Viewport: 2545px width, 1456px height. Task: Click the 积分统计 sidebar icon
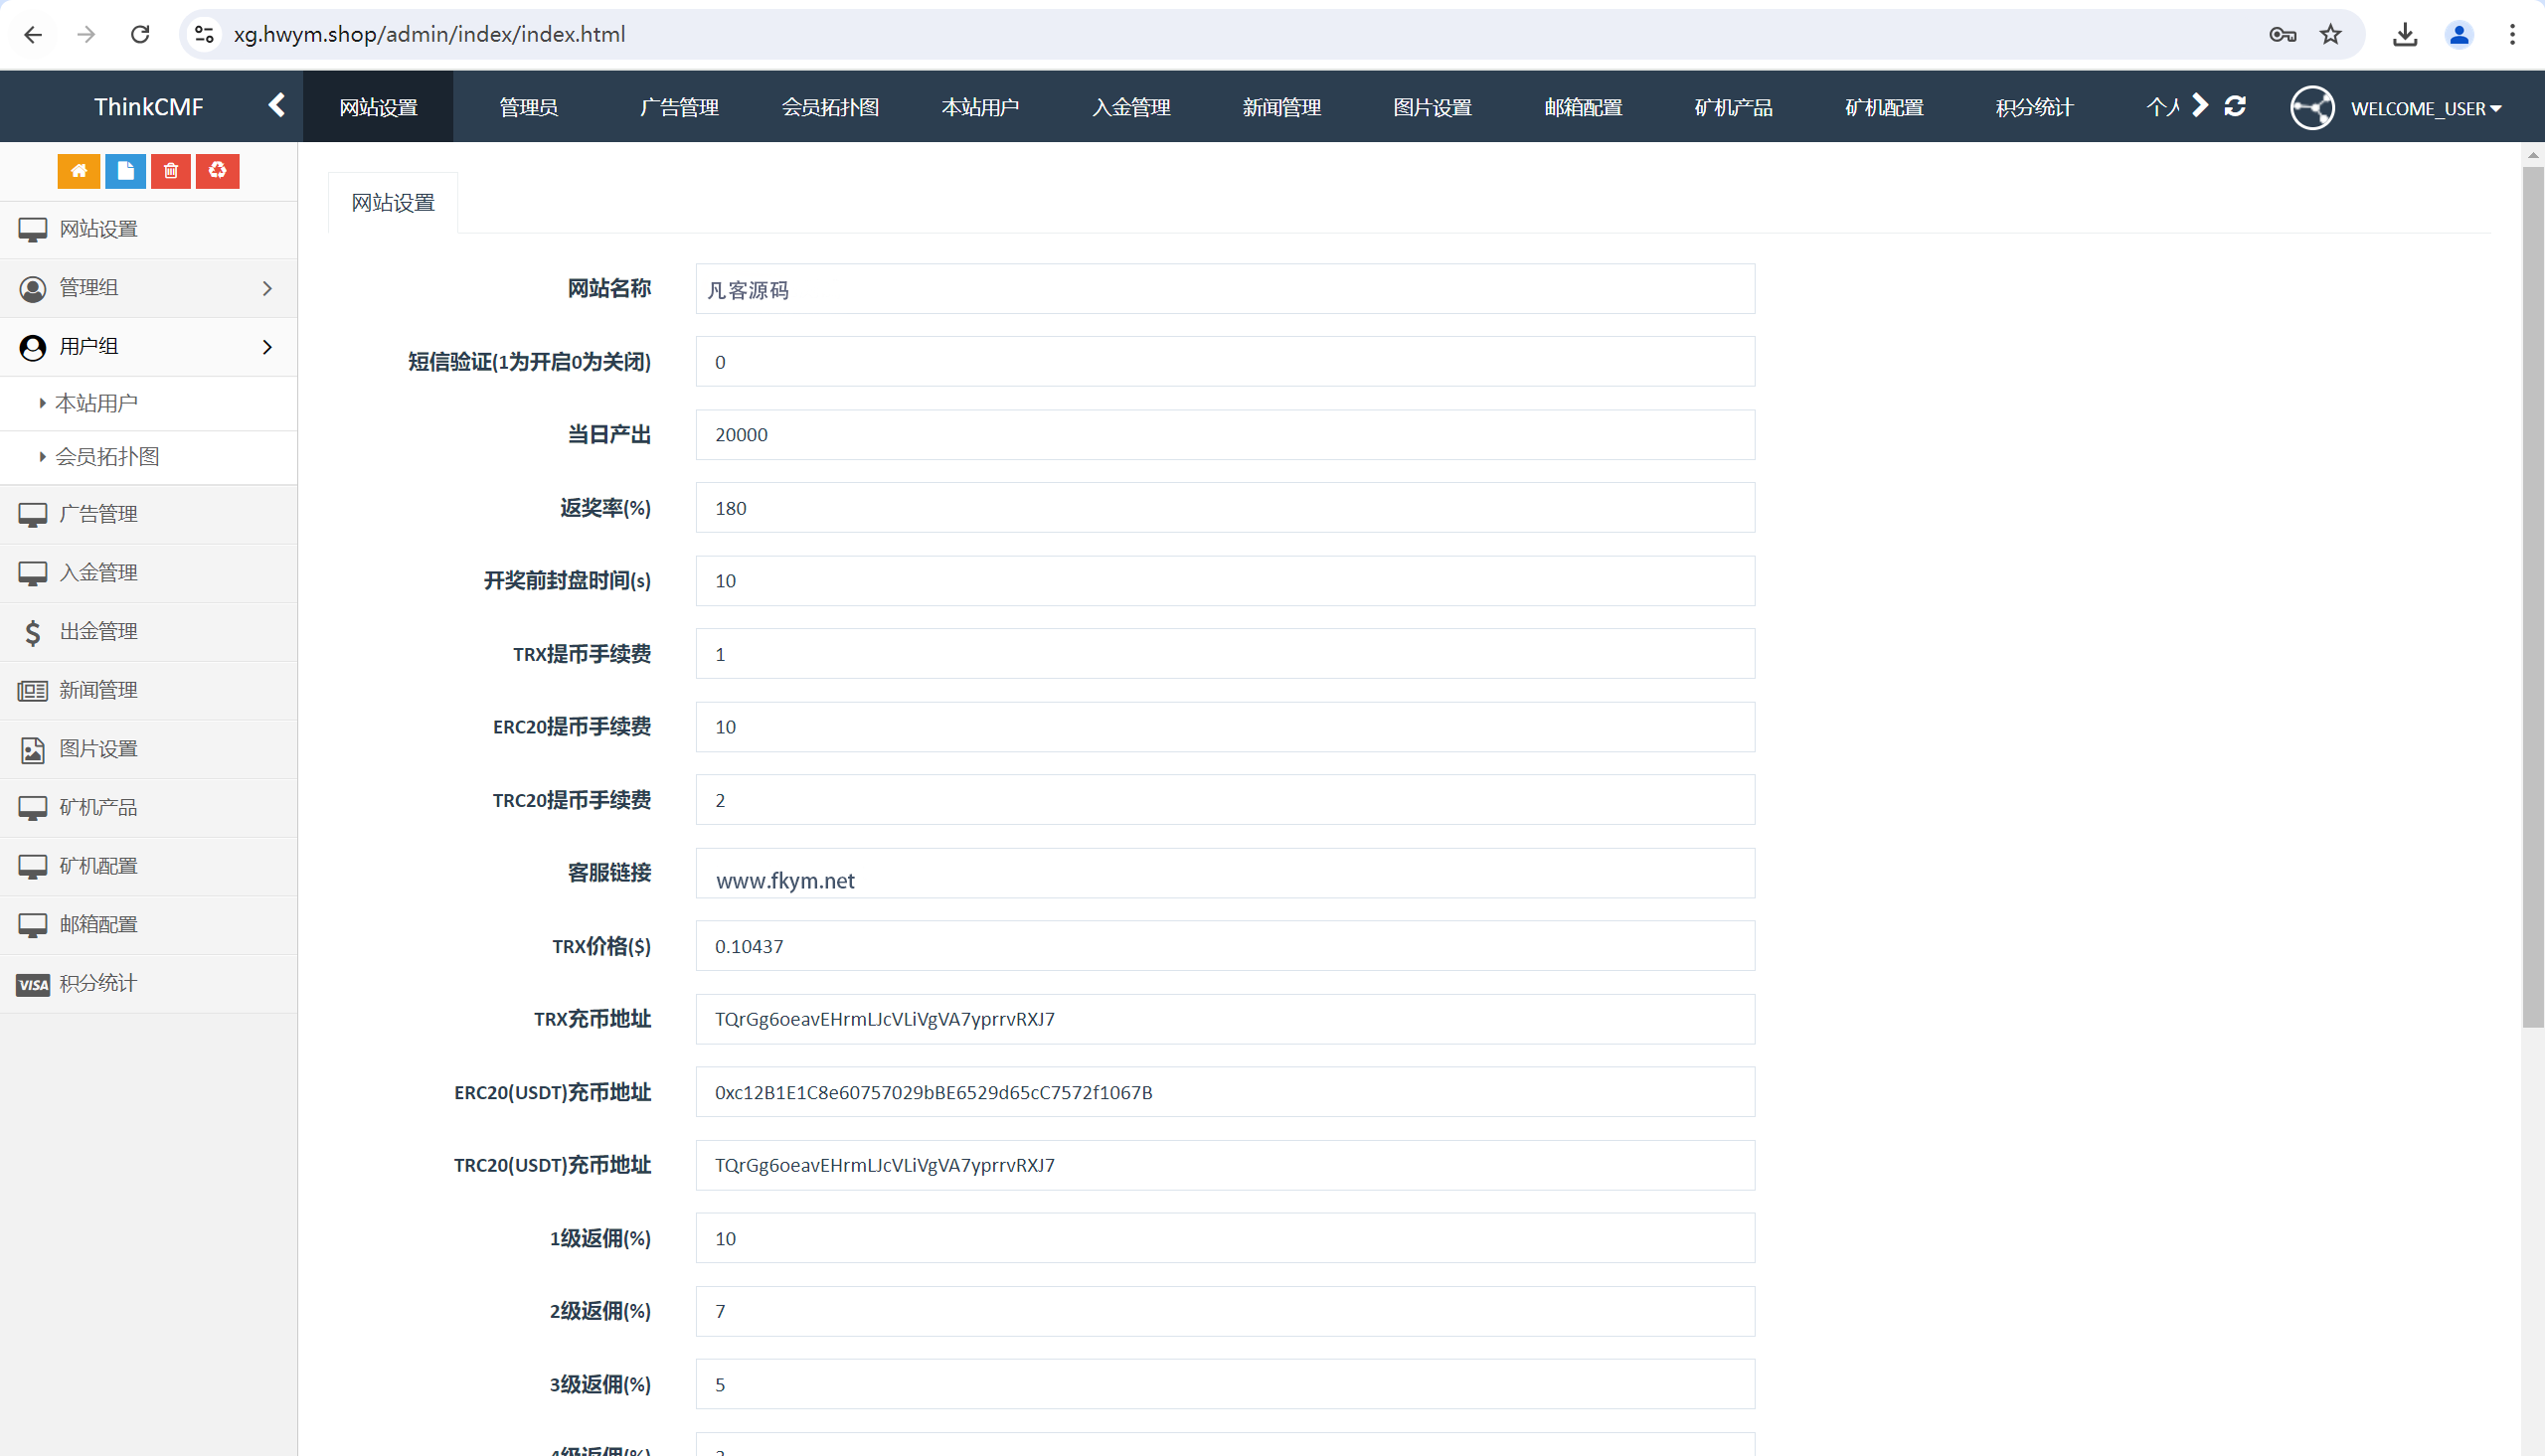pos(30,984)
